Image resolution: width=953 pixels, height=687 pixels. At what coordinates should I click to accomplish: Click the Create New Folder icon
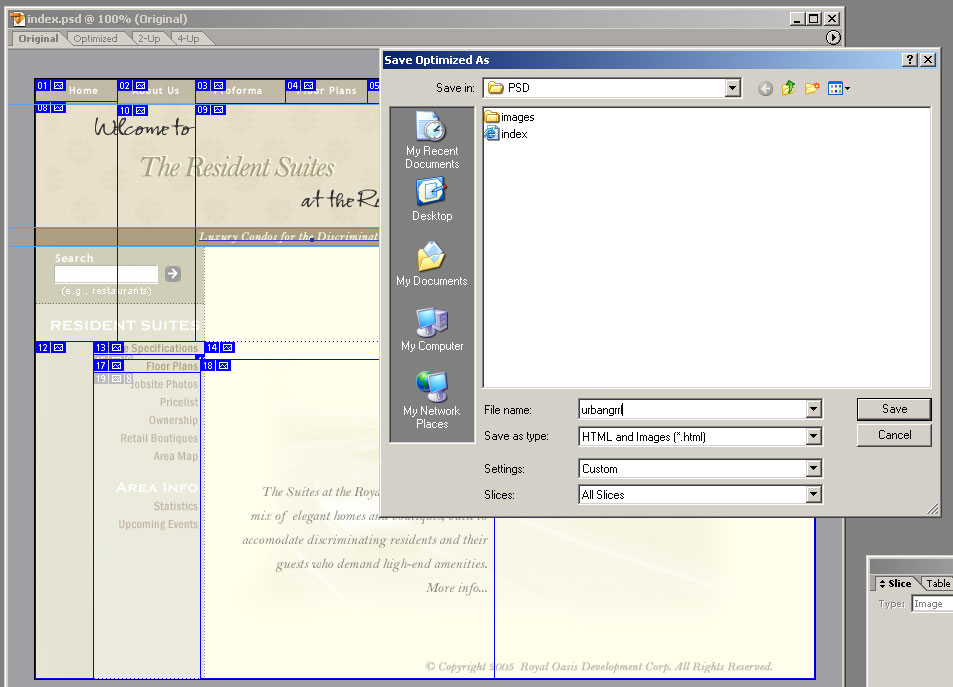811,88
